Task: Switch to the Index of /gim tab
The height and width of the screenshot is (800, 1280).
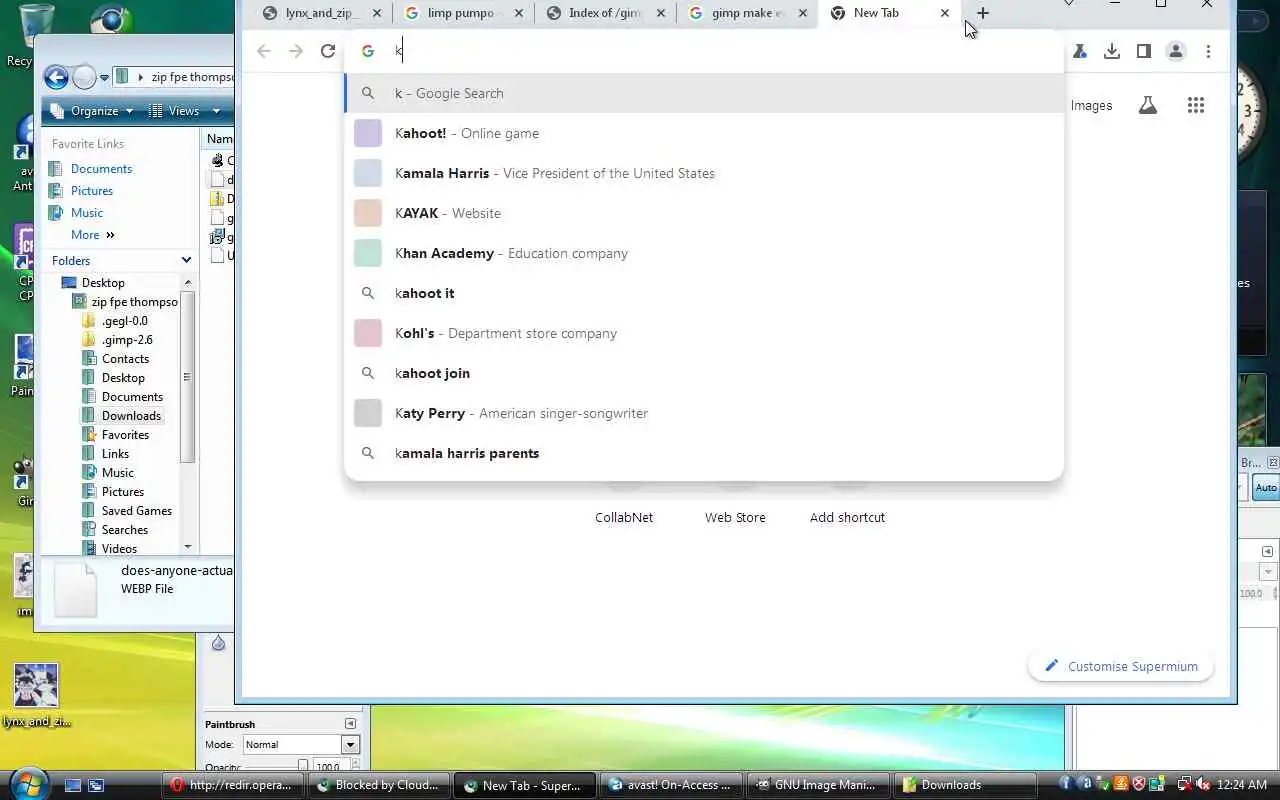Action: coord(604,13)
